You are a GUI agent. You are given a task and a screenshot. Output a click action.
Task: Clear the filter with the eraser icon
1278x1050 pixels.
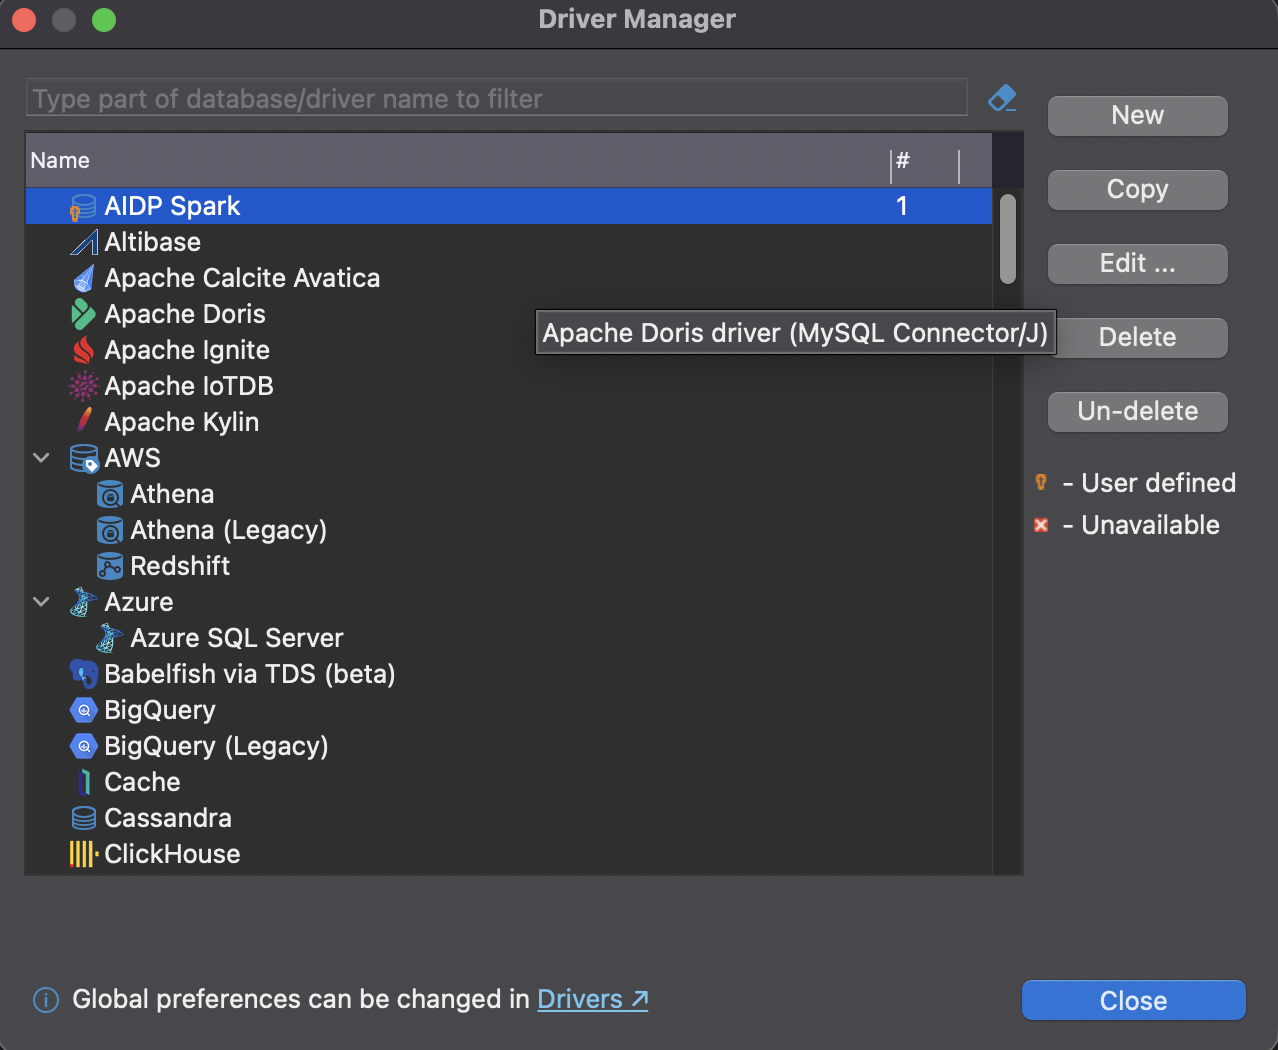(x=1002, y=98)
